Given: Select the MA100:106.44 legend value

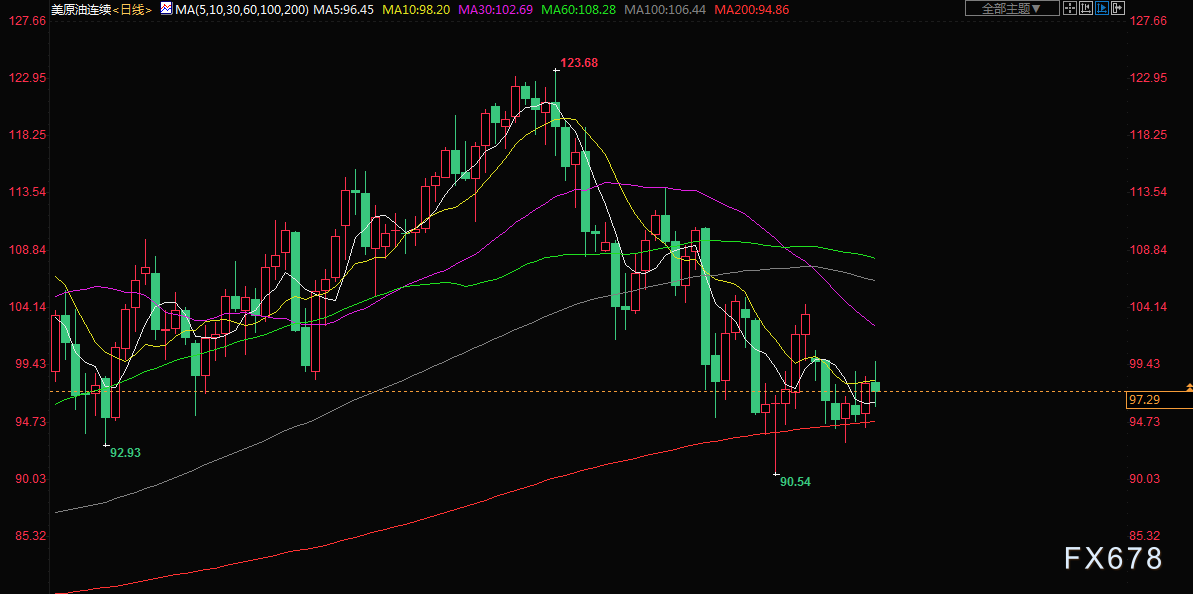Looking at the screenshot, I should point(664,9).
